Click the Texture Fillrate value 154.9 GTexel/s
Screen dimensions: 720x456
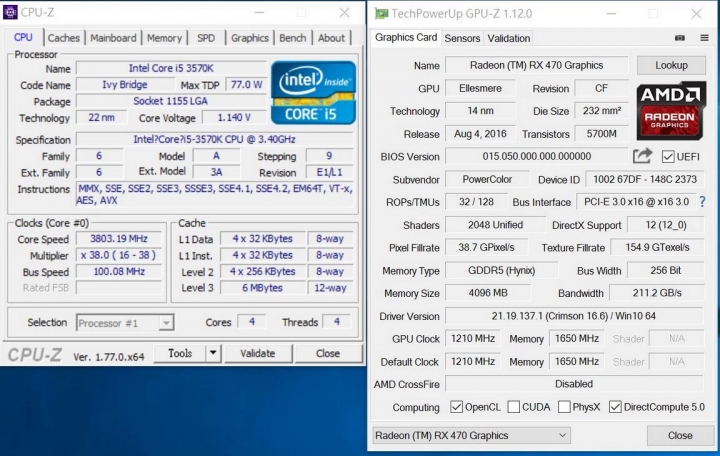point(657,248)
